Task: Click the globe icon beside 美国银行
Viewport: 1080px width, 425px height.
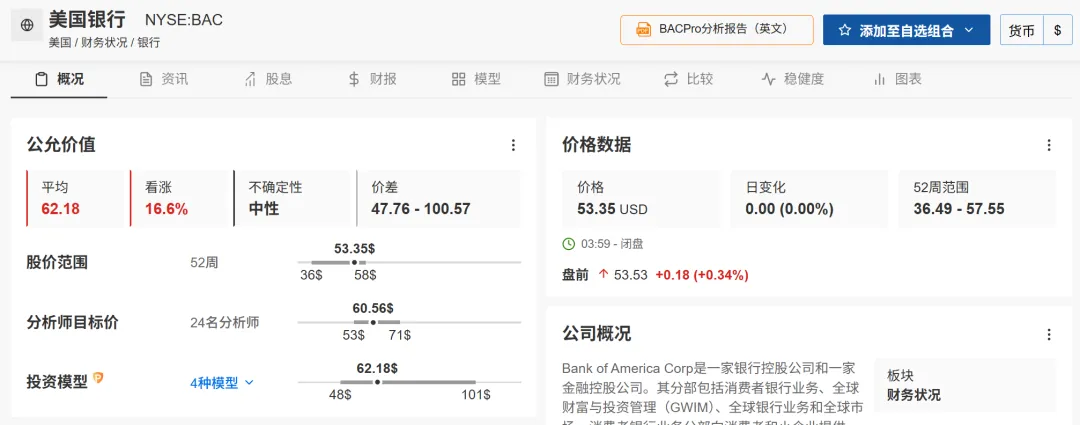Action: [27, 25]
